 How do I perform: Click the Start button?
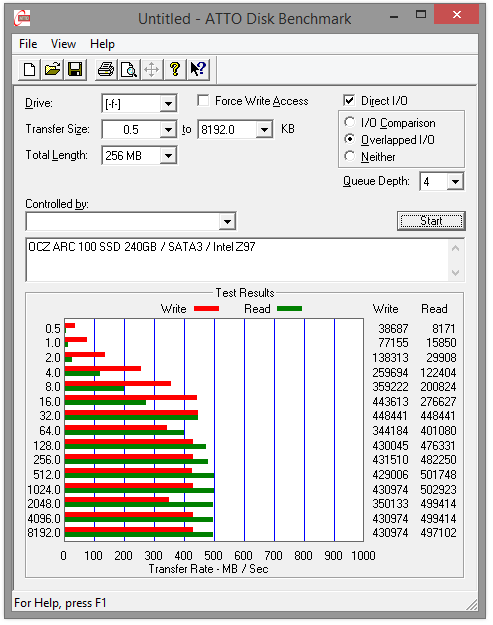tap(431, 221)
